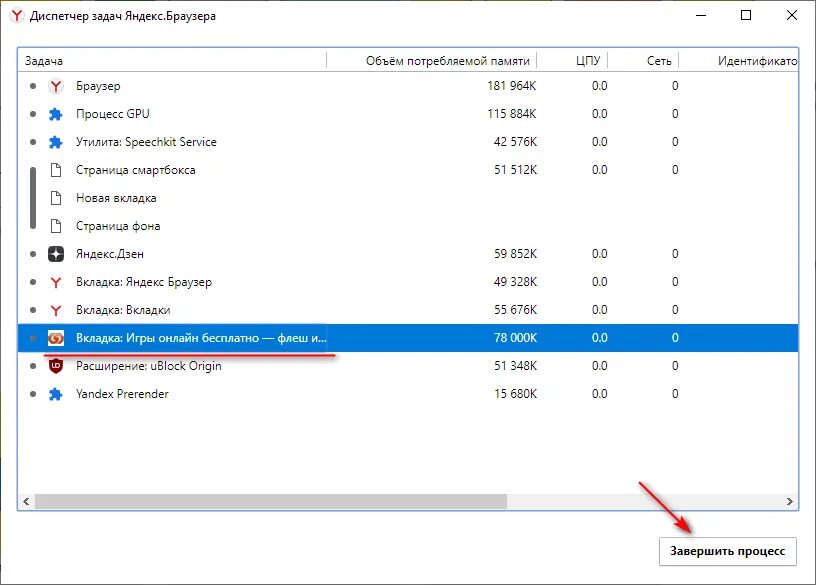Click the Yandex logo in the title bar
The image size is (816, 585).
17,16
